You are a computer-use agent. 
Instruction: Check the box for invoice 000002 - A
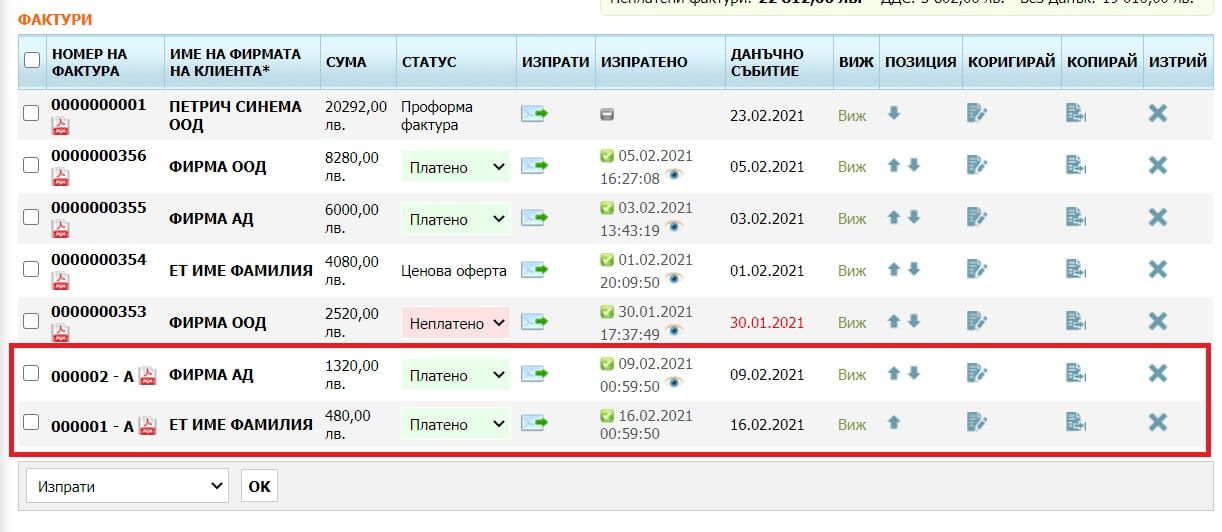31,373
